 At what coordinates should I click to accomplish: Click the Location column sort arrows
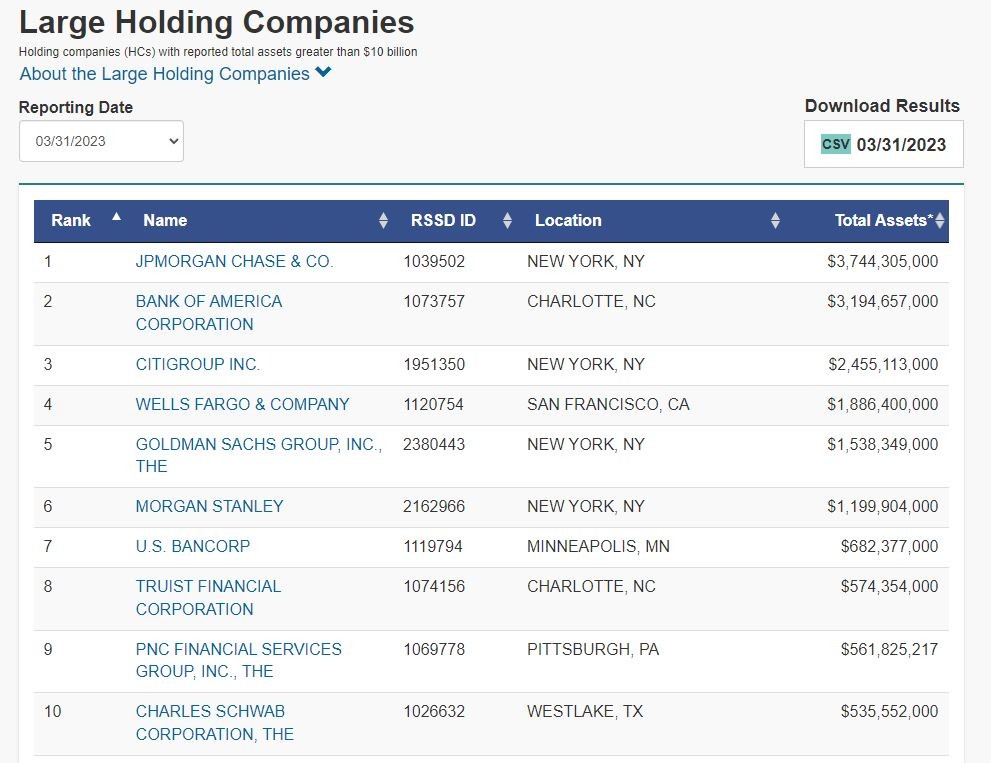(775, 221)
